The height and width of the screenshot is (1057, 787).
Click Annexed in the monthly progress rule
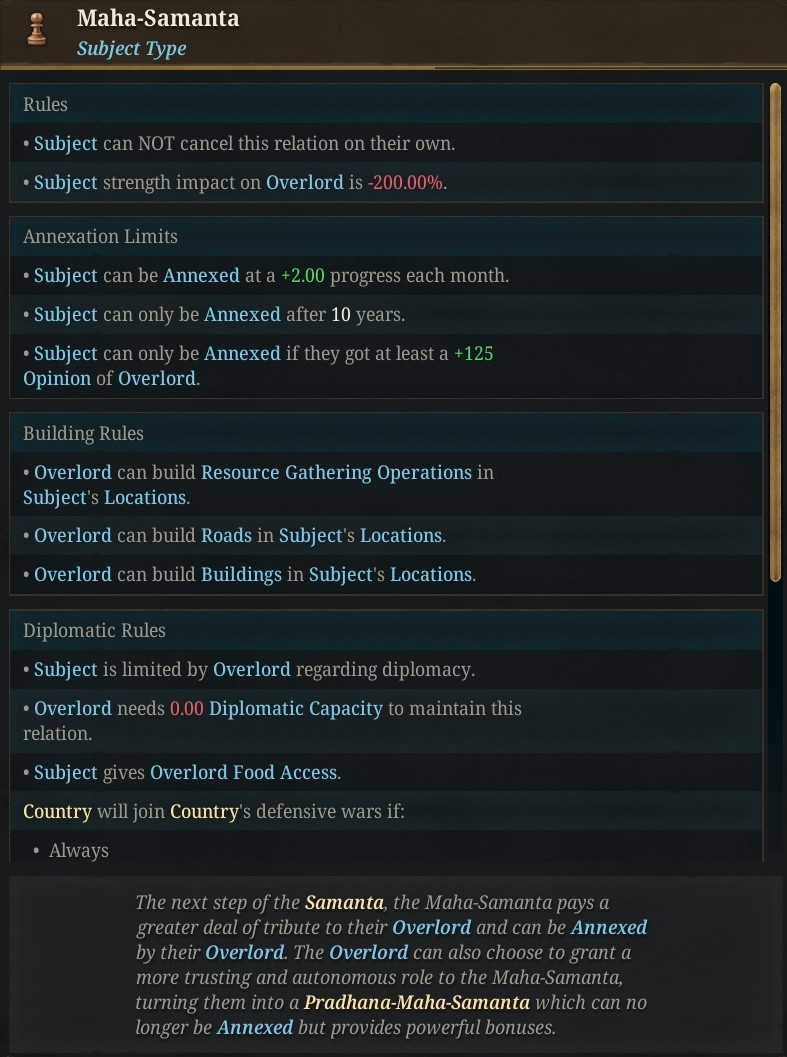201,276
